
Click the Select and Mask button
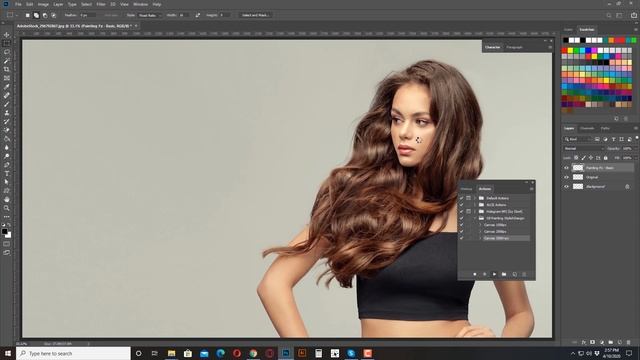256,15
